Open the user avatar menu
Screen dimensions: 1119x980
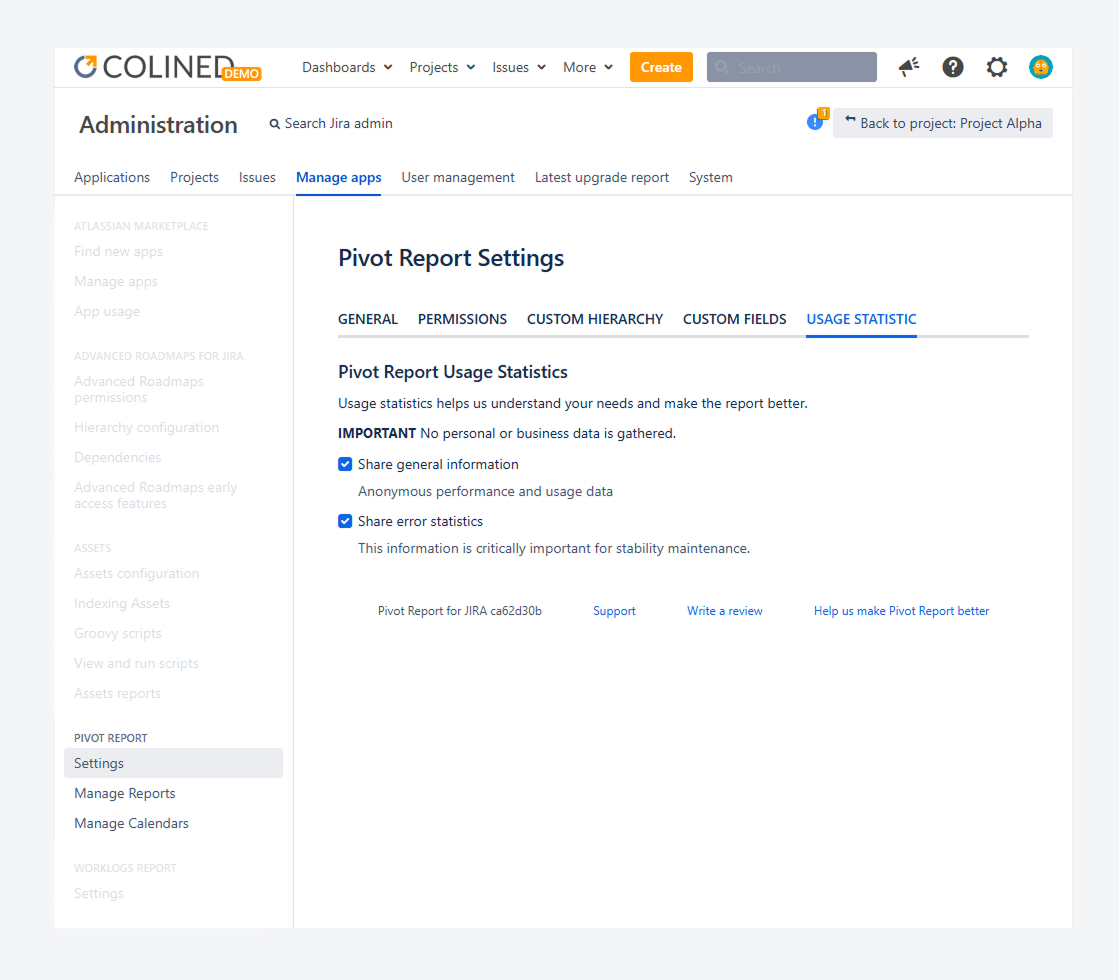tap(1040, 67)
